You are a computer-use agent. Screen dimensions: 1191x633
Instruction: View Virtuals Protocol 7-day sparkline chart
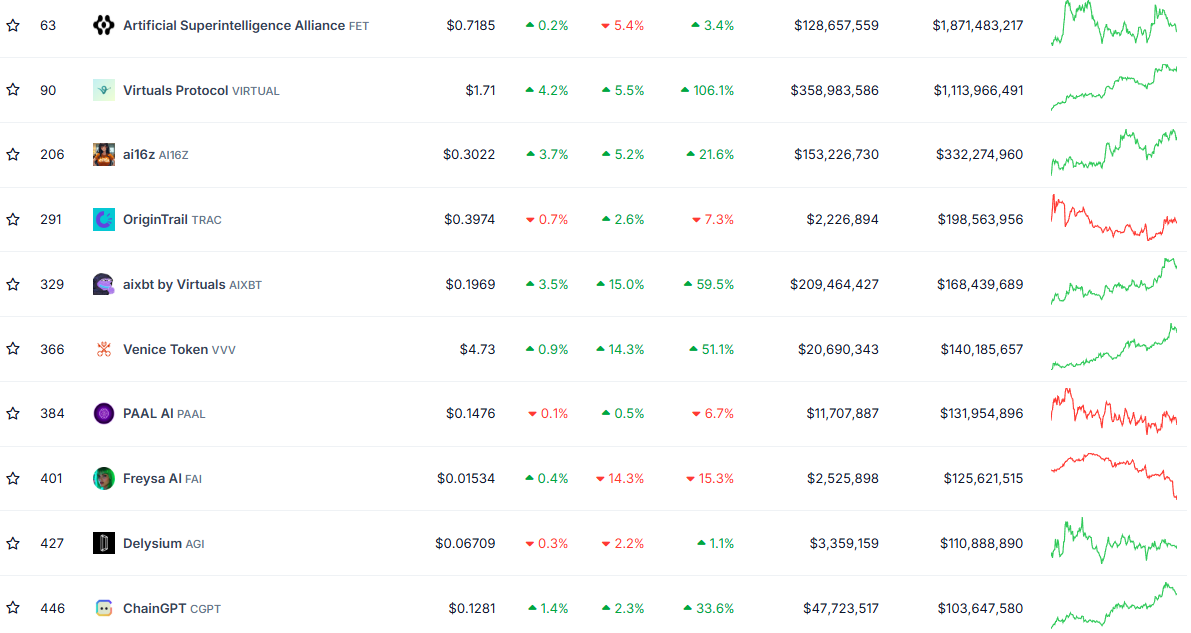point(1114,88)
